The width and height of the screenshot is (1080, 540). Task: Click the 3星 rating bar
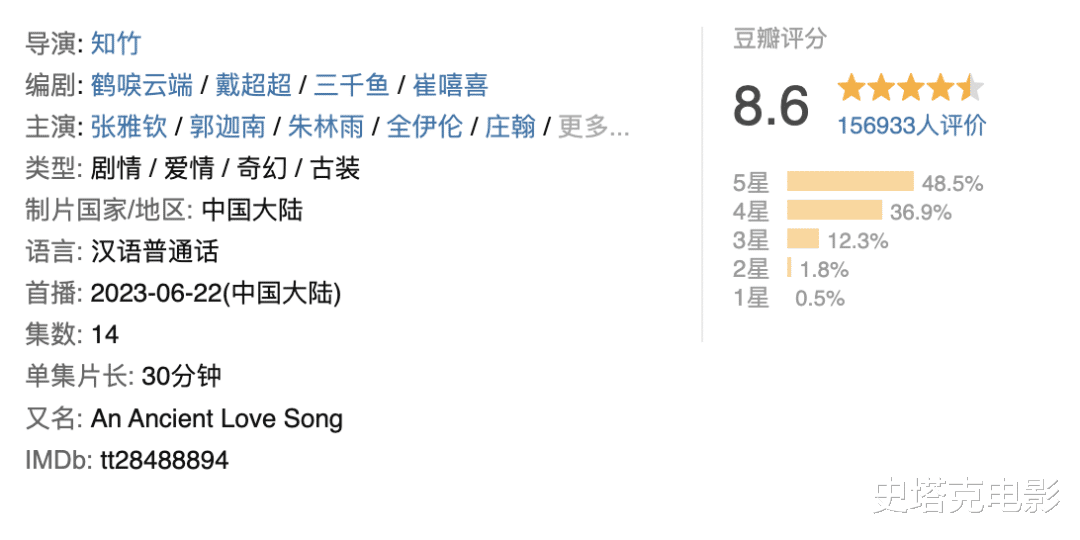[803, 240]
